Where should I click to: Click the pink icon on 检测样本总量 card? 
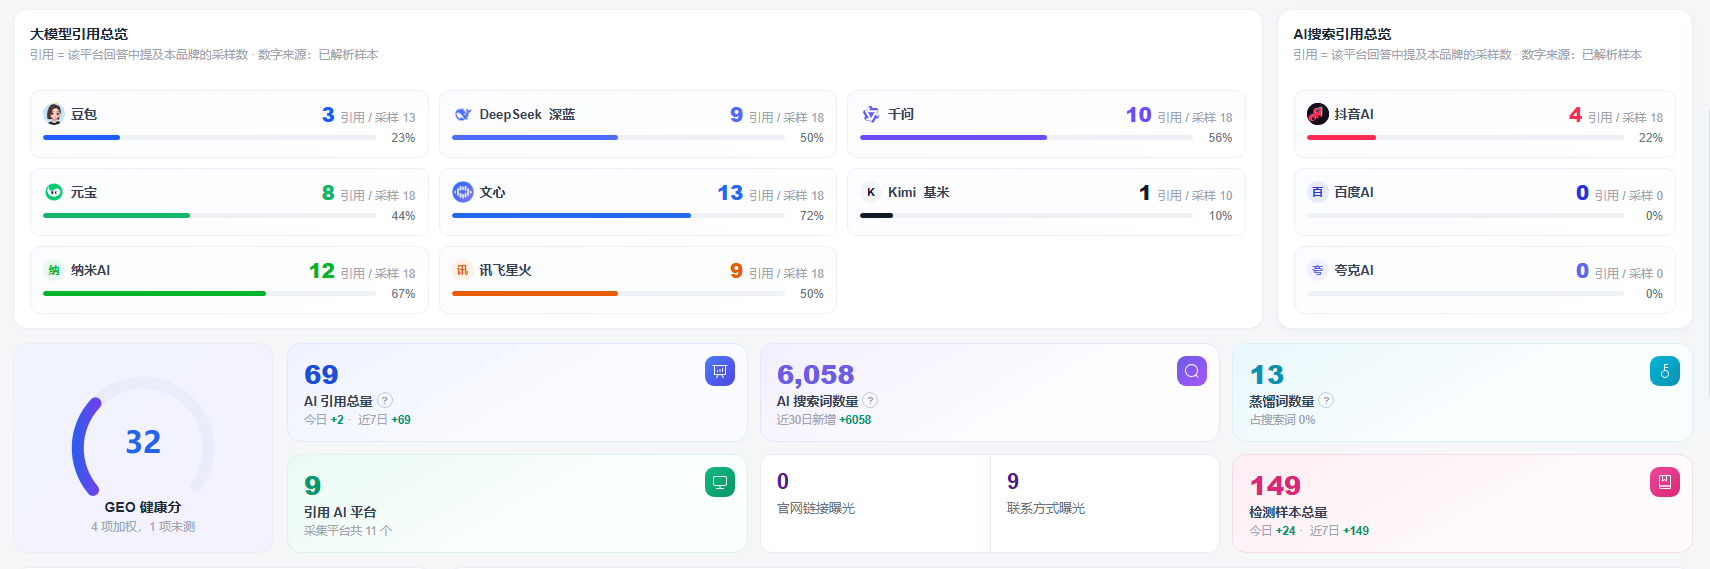1665,482
